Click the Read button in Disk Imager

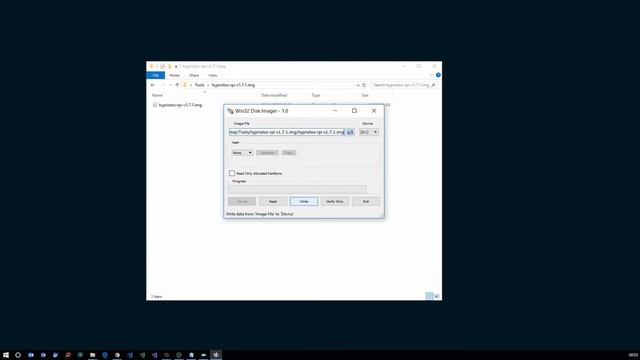pos(273,201)
